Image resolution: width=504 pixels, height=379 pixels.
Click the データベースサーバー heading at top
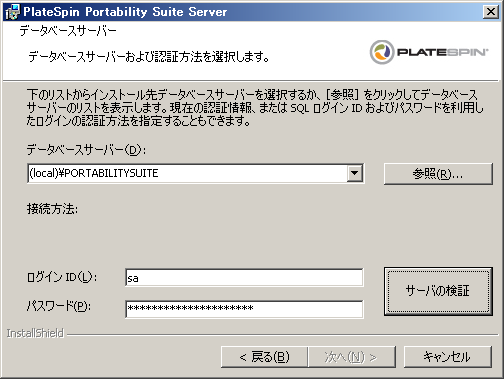pos(68,31)
